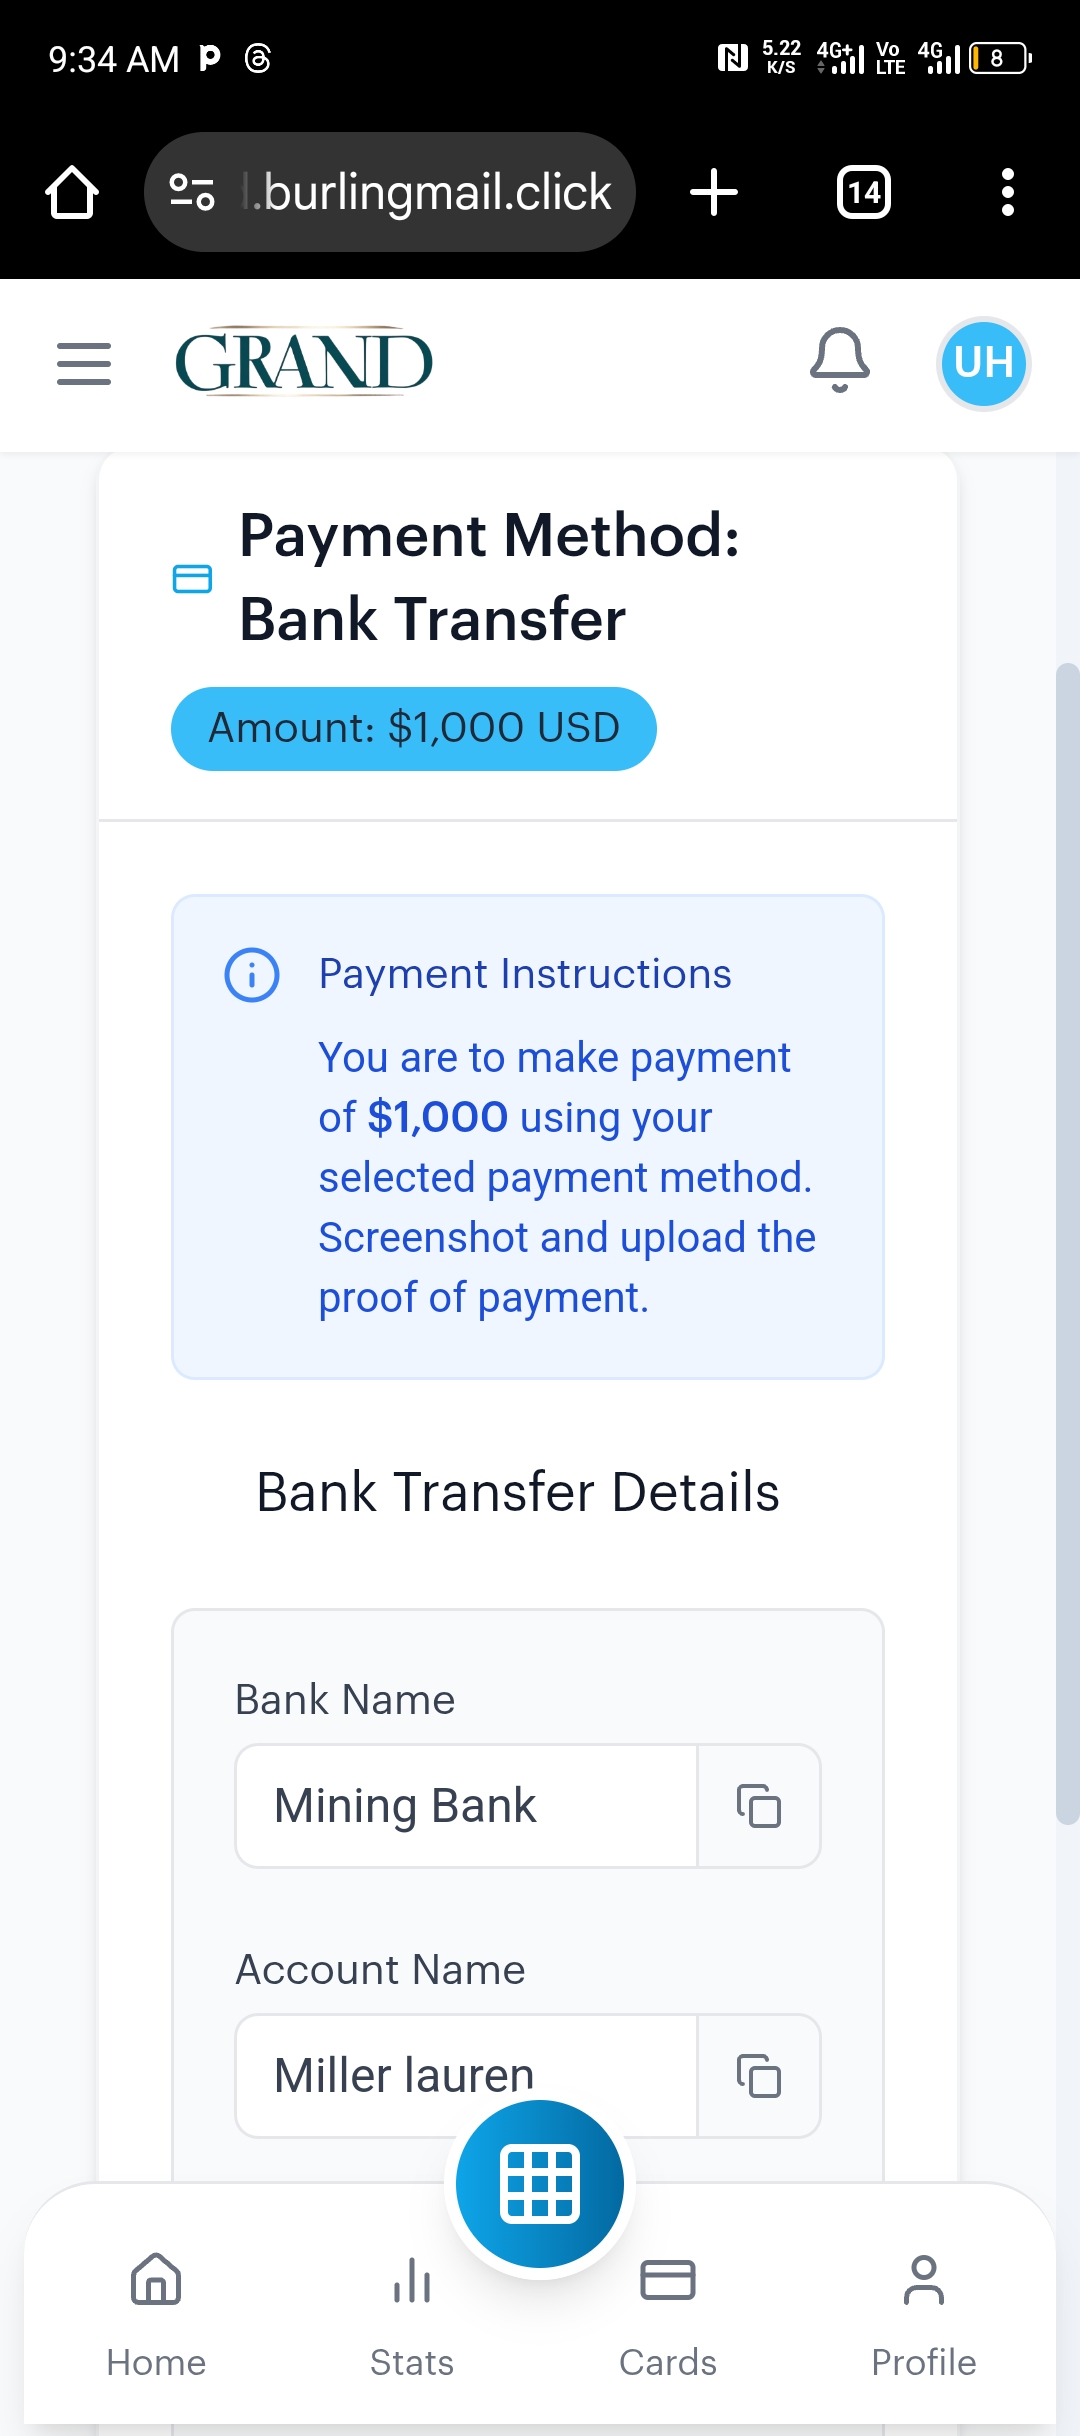Open notifications bell
1080x2436 pixels.
pos(839,361)
